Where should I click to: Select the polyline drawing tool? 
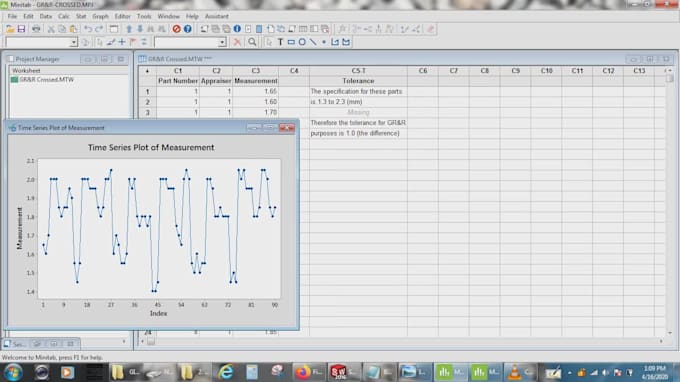coord(335,42)
